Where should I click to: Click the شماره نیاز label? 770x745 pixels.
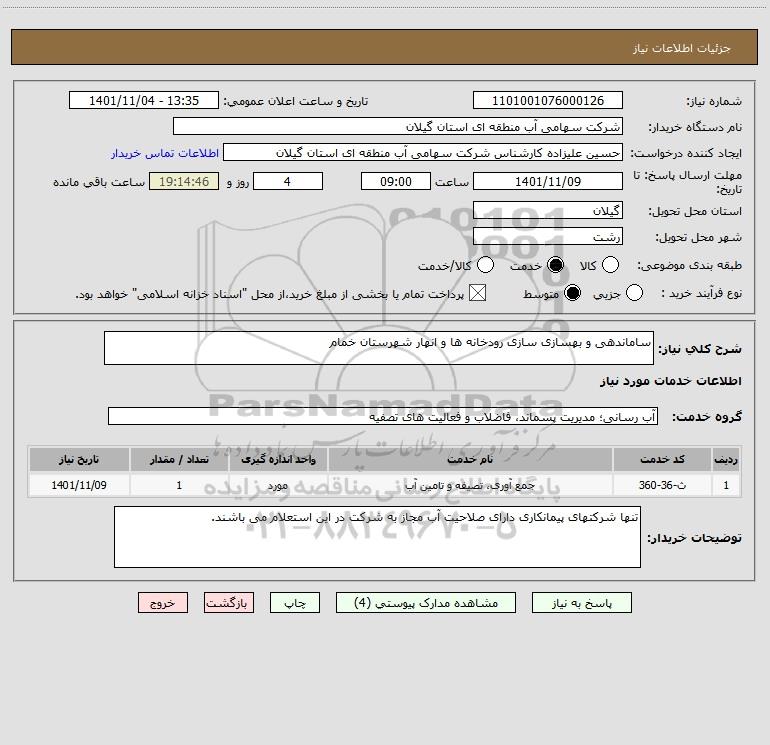[714, 101]
